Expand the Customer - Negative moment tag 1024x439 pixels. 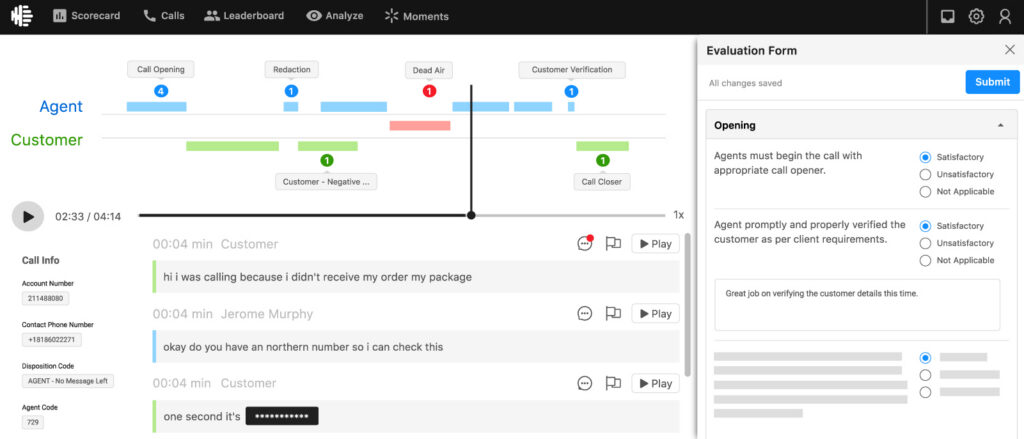point(326,181)
